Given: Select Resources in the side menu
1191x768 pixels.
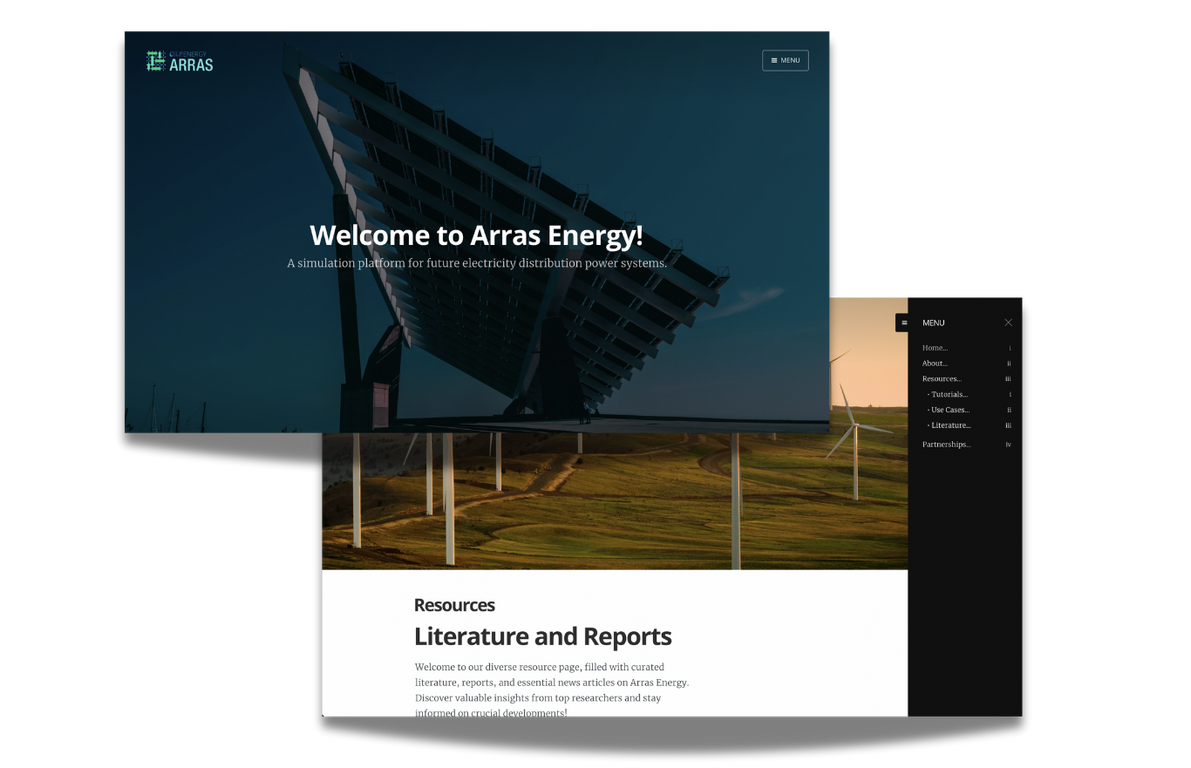Looking at the screenshot, I should (941, 379).
